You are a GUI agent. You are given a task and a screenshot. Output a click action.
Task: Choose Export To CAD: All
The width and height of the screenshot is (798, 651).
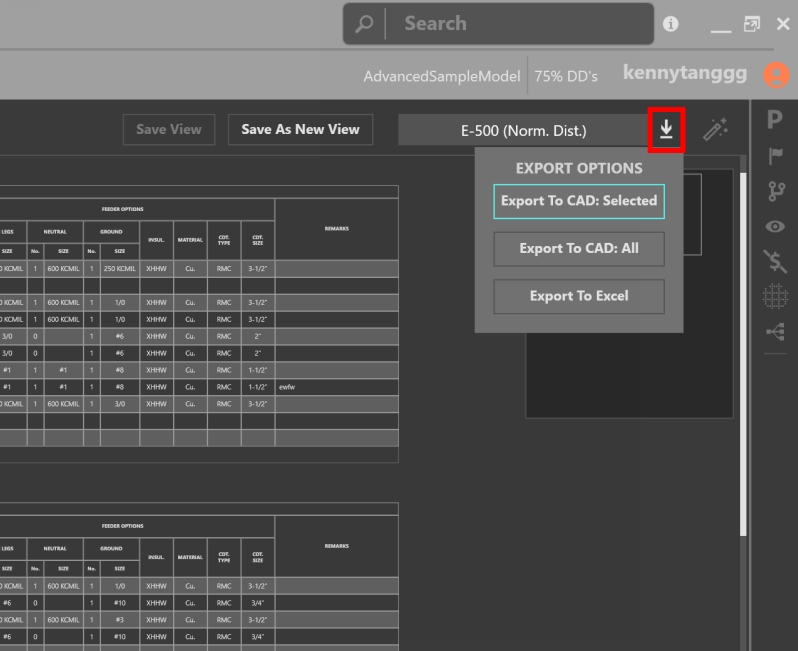coord(579,248)
